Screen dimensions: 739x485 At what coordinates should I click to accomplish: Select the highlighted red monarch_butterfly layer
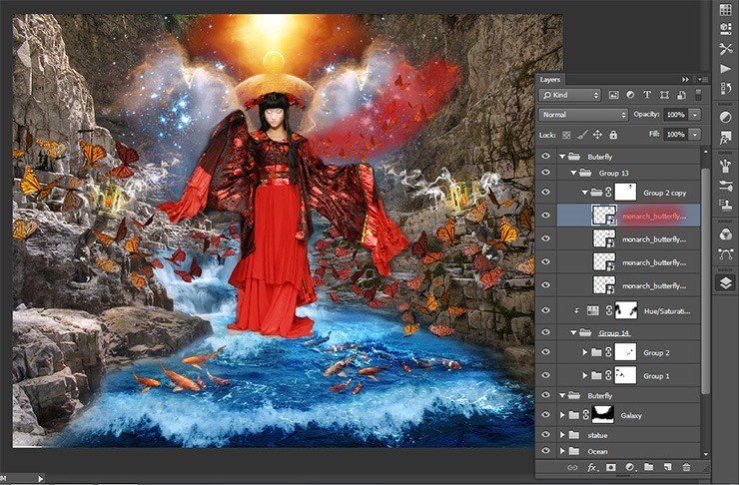tap(628, 216)
